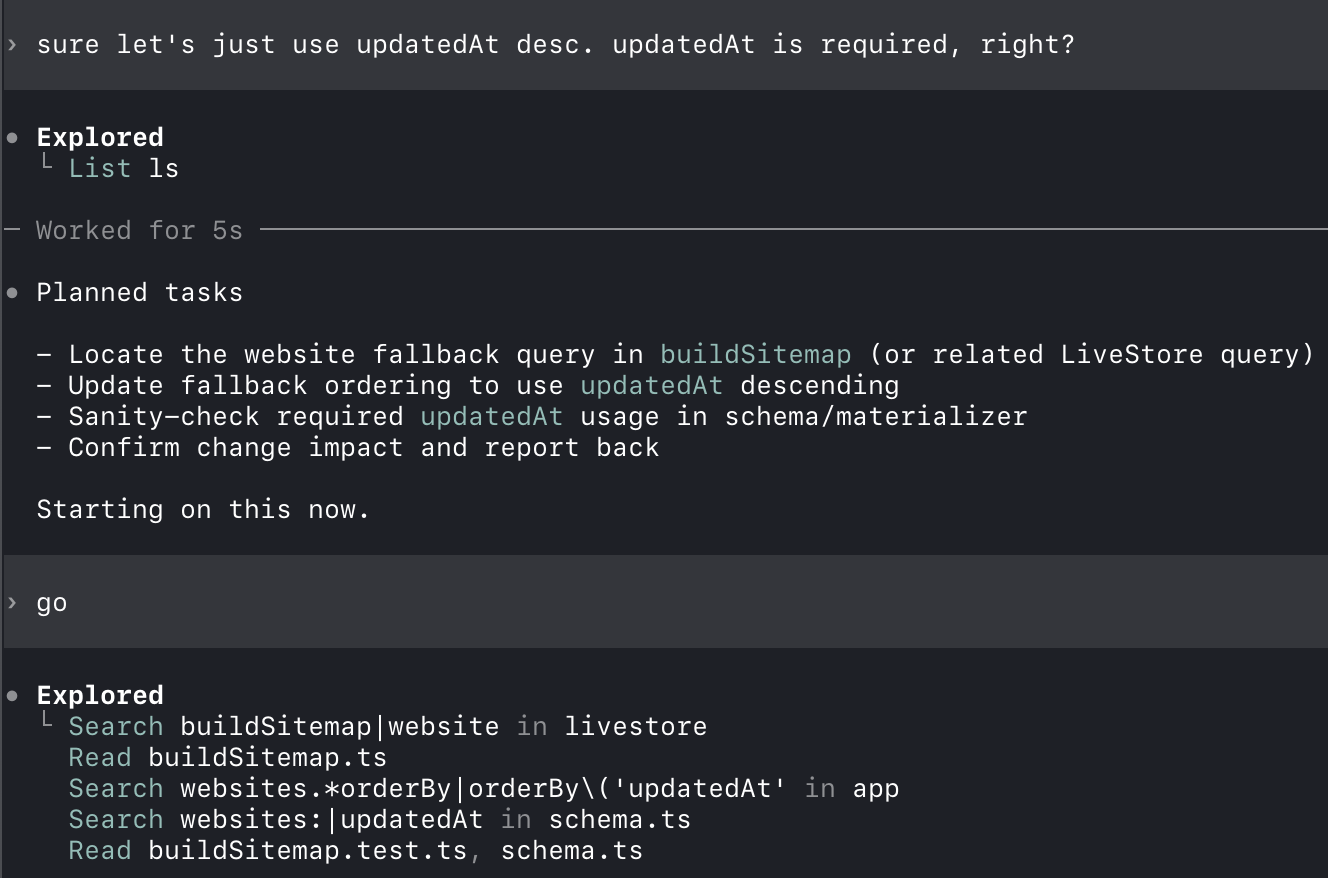The width and height of the screenshot is (1328, 878).
Task: Click the bullet next to Planned tasks
Action: tap(12, 292)
